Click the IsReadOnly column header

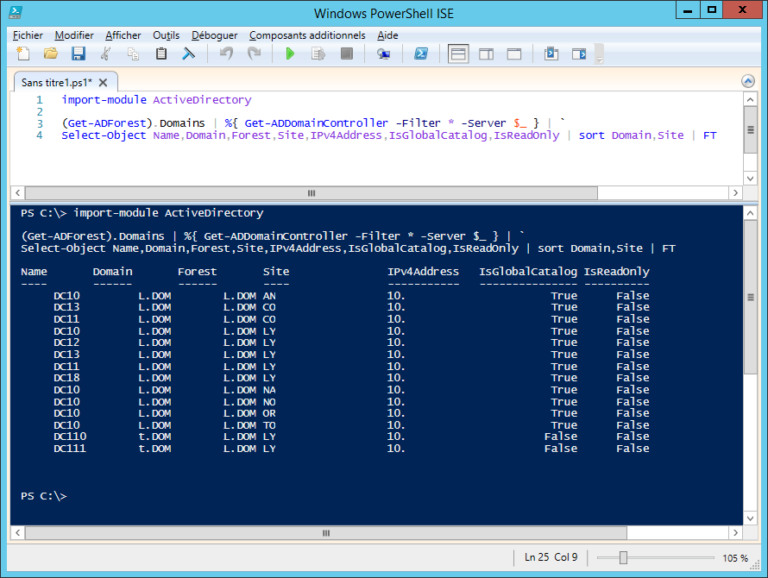click(x=617, y=271)
